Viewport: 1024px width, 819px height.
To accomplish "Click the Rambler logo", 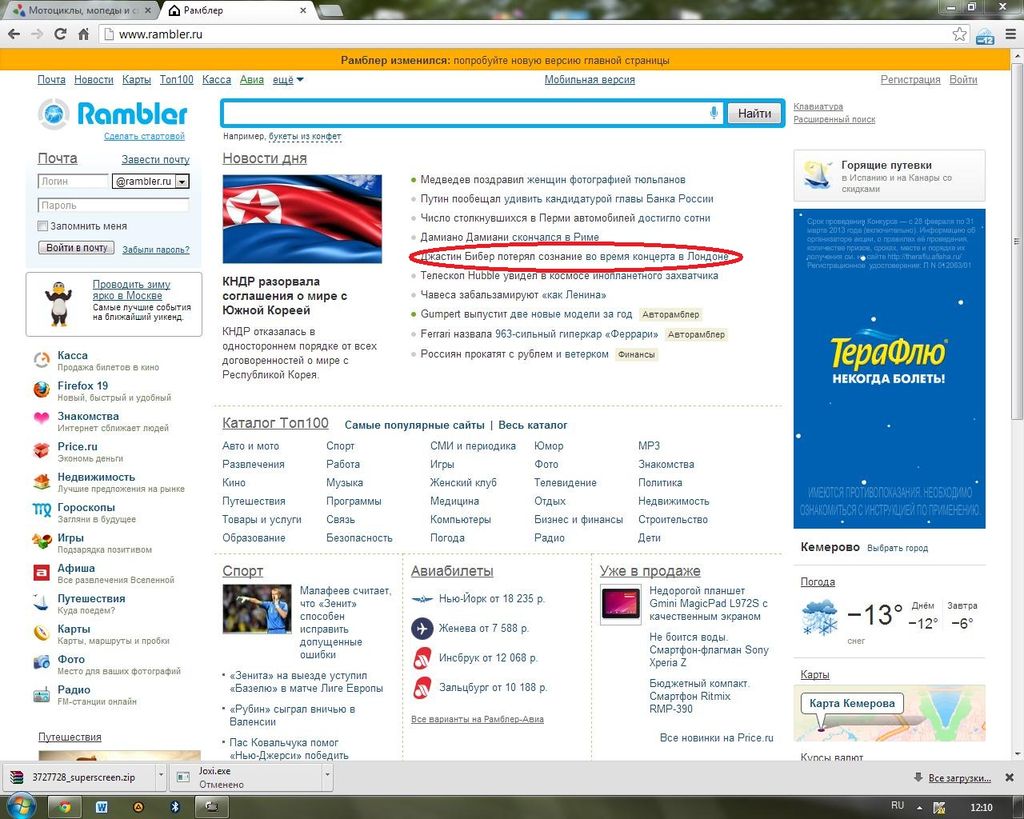I will [113, 114].
